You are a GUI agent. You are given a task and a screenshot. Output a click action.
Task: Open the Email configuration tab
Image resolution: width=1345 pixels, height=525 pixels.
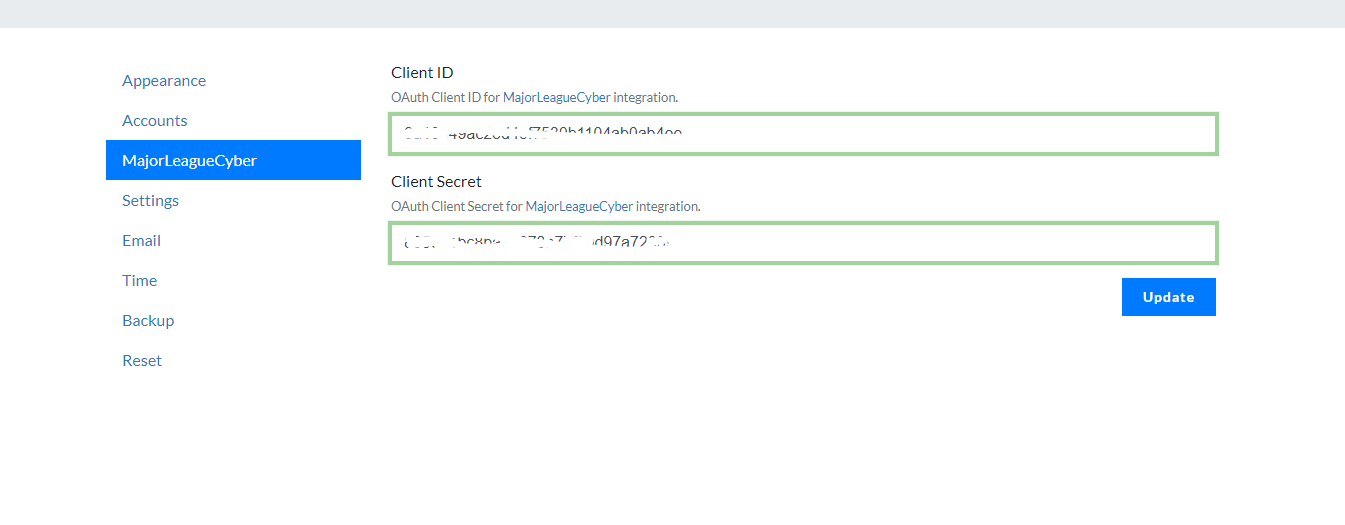coord(142,241)
